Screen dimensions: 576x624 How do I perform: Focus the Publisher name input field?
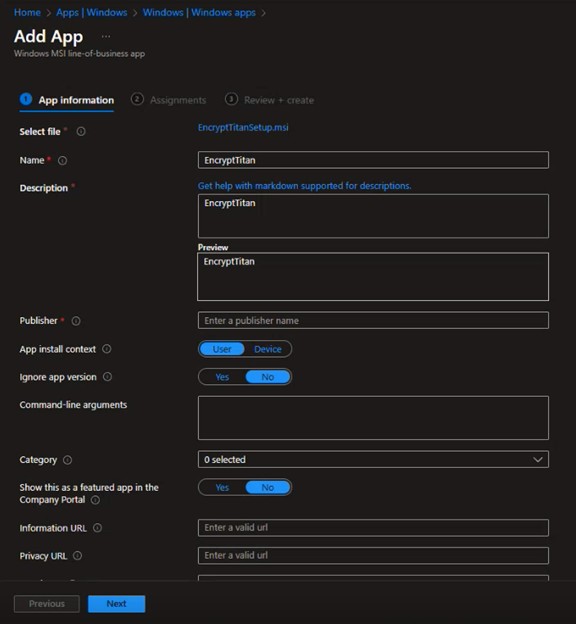pyautogui.click(x=373, y=320)
